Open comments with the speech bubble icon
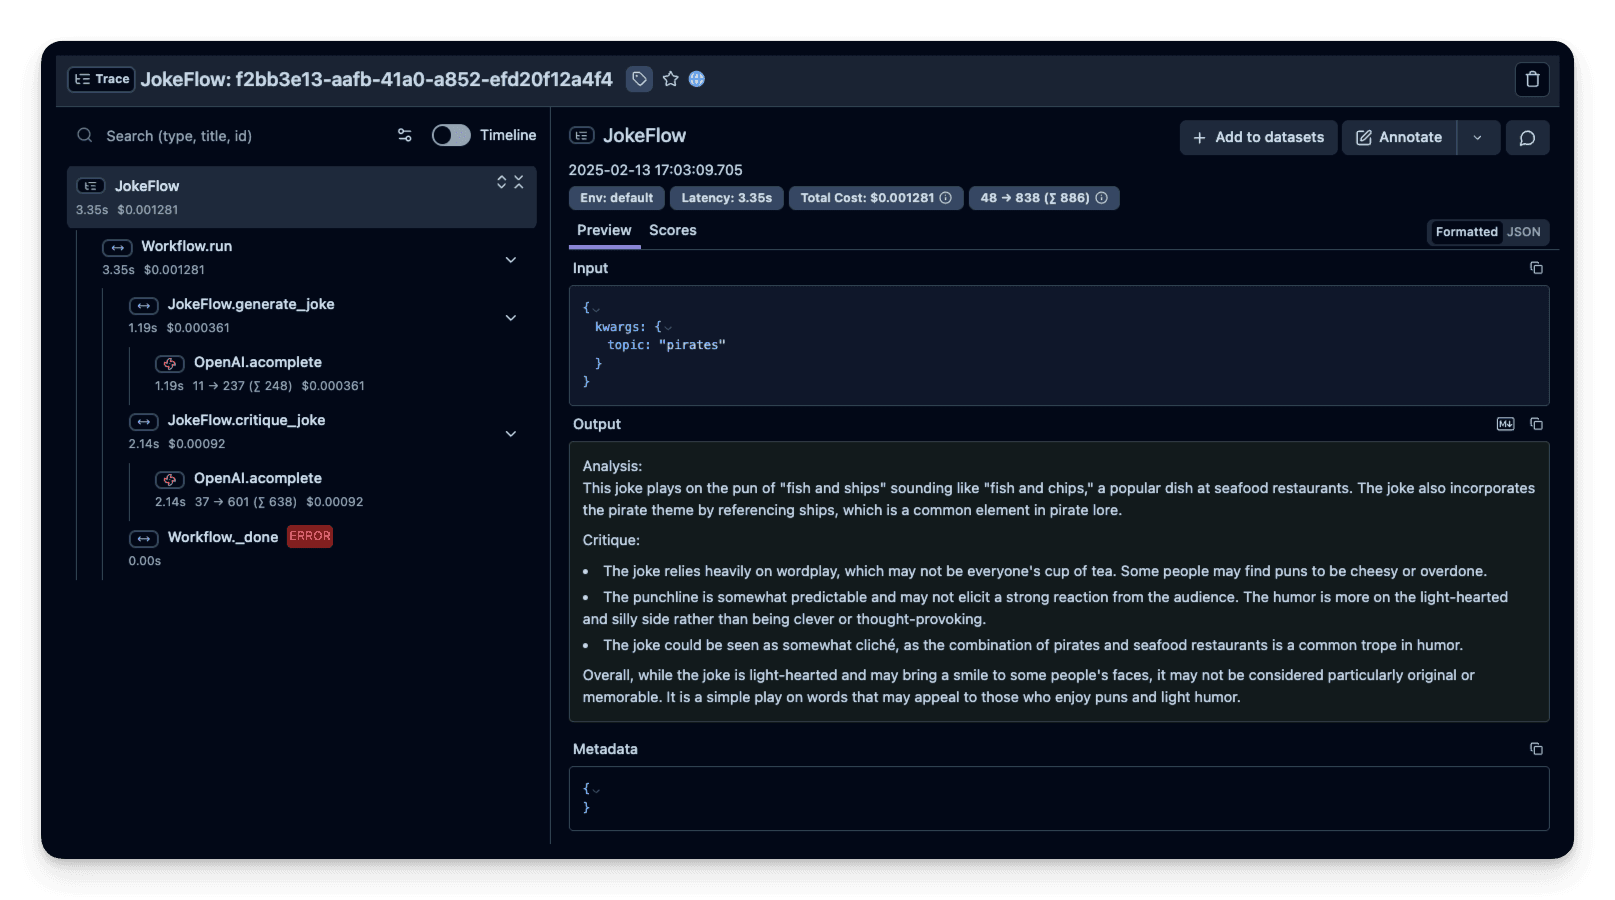The height and width of the screenshot is (900, 1615). point(1527,137)
